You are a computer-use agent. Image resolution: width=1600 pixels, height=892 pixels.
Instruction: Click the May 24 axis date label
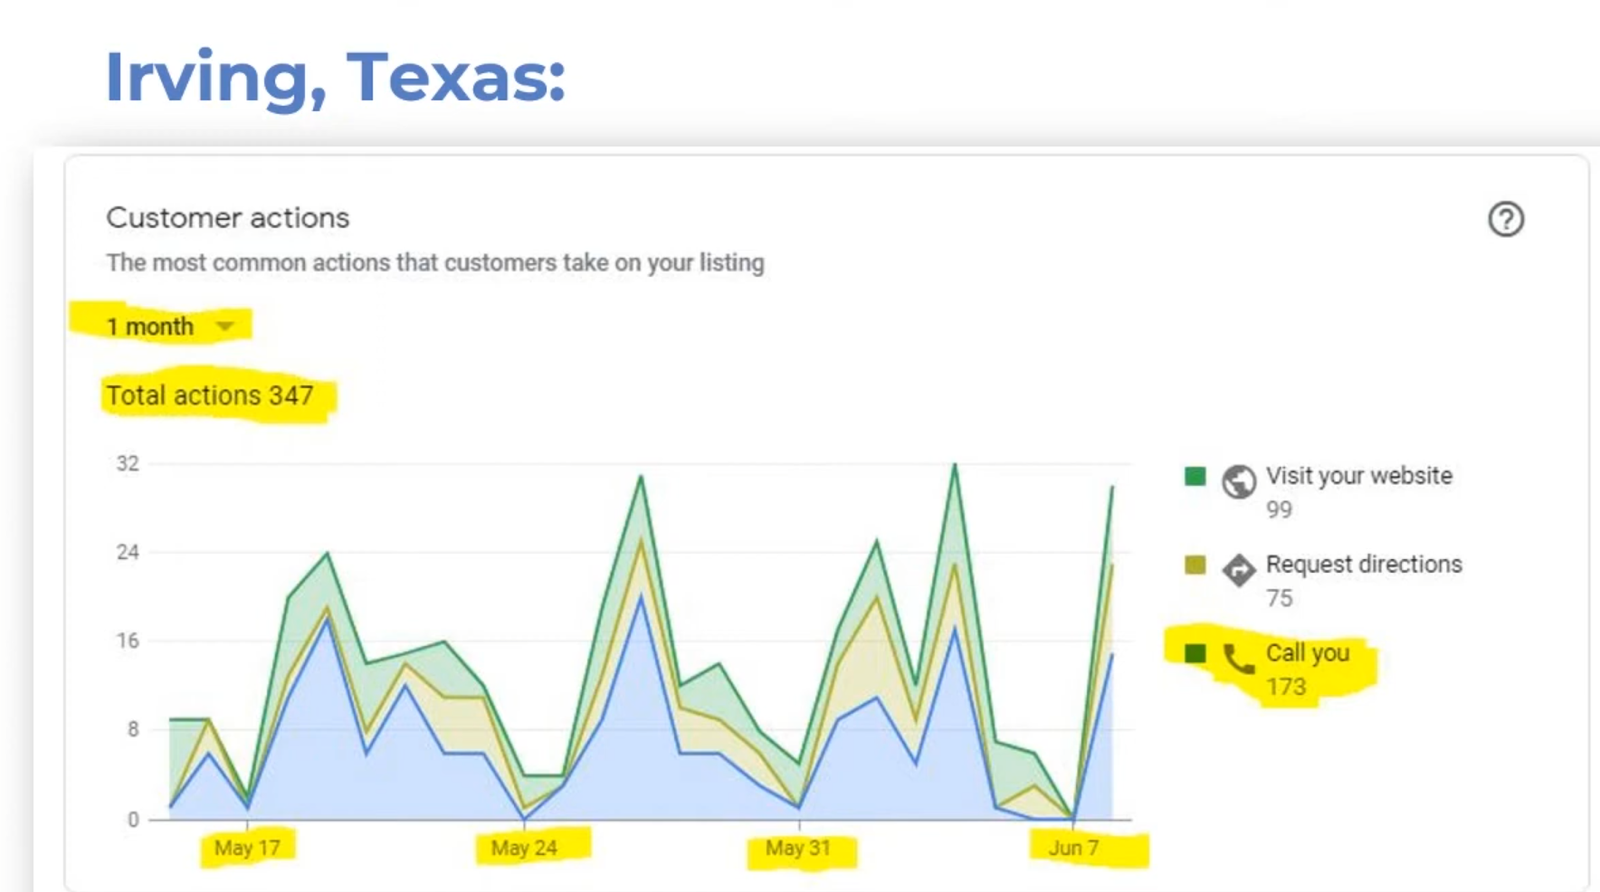(x=524, y=848)
